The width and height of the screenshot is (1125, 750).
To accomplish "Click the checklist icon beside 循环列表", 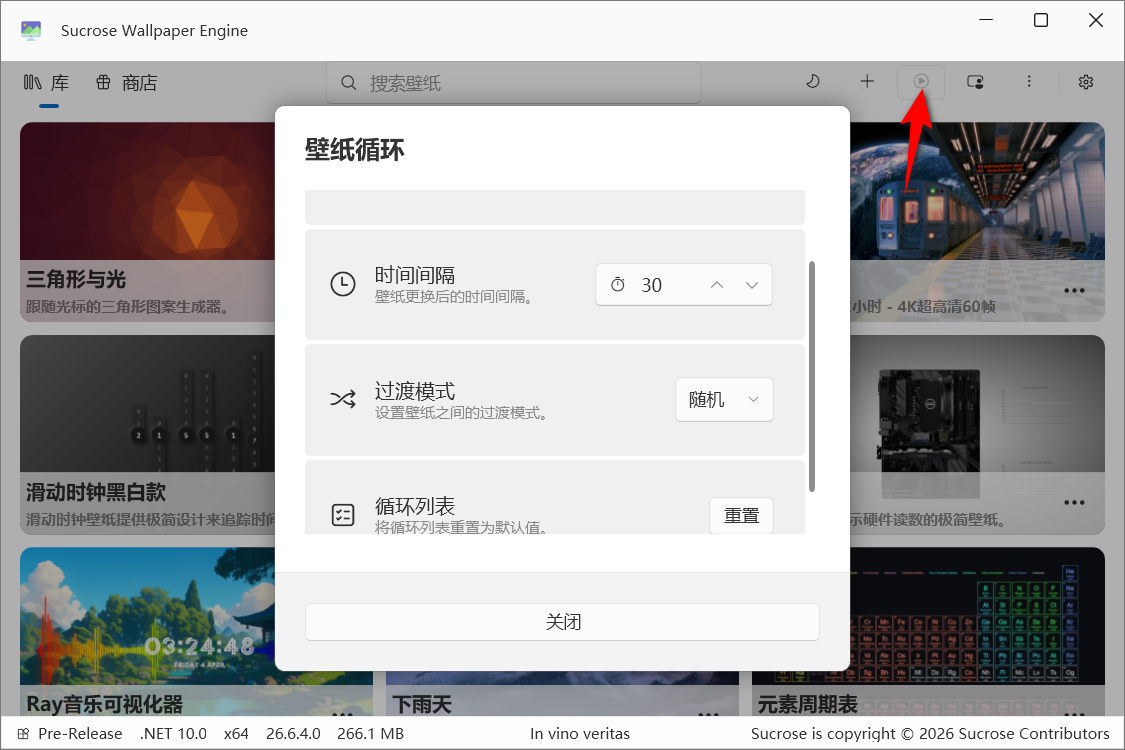I will pos(343,515).
